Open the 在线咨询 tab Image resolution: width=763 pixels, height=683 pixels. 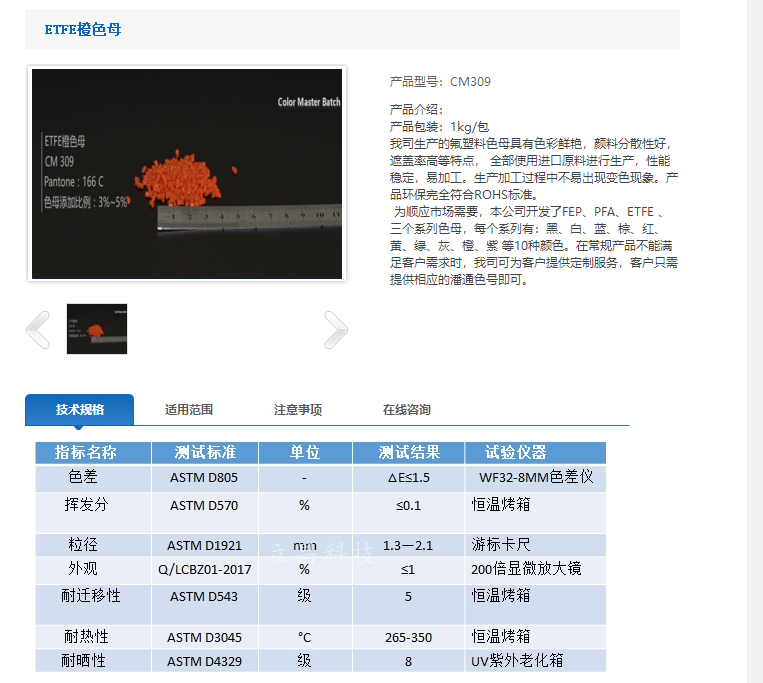[406, 410]
